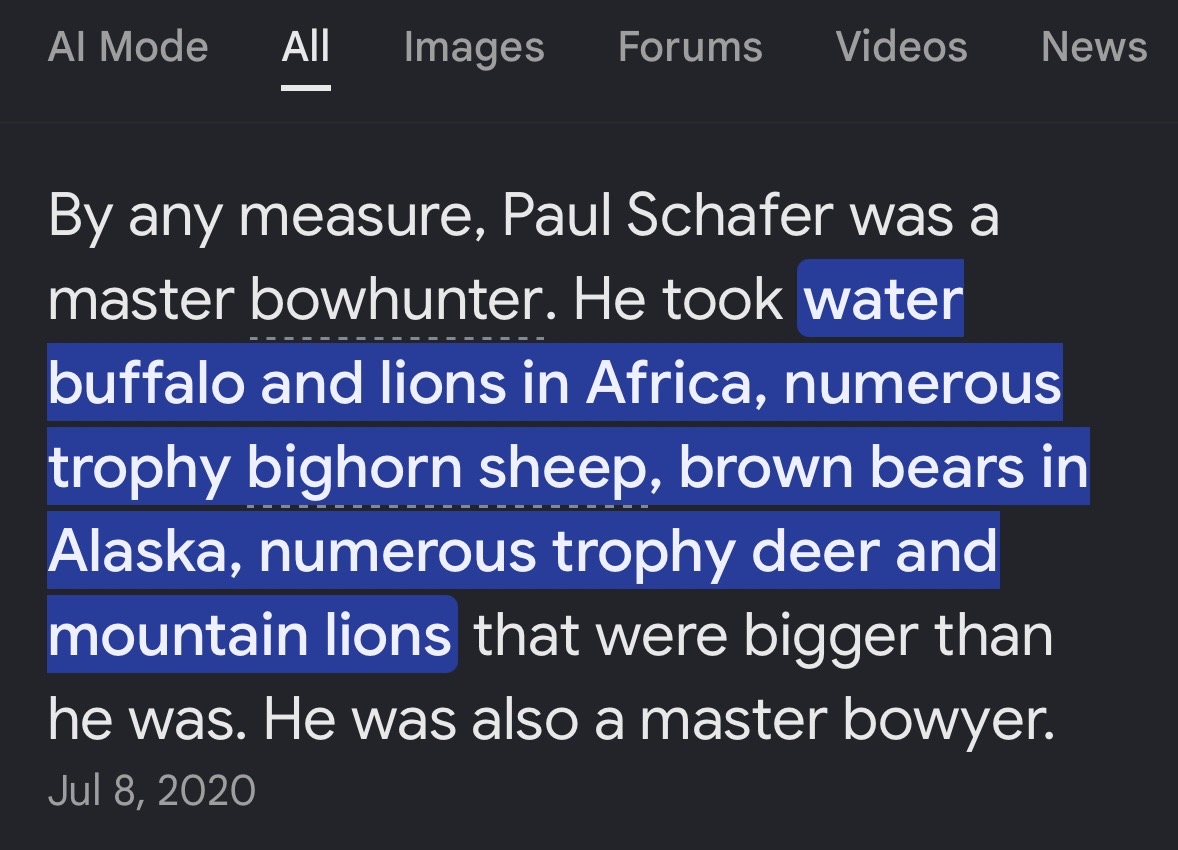Click the Jul 8, 2020 date
1178x850 pixels.
click(x=152, y=791)
